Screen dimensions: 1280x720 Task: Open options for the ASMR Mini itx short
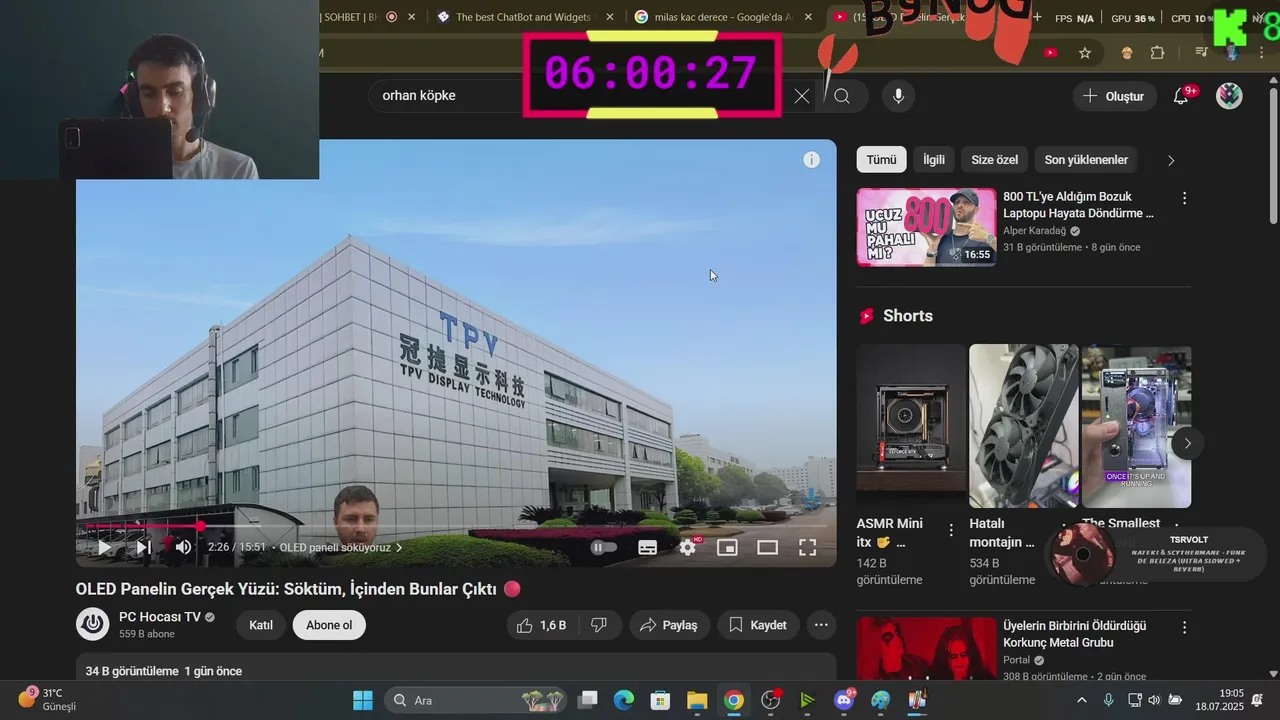pyautogui.click(x=951, y=529)
